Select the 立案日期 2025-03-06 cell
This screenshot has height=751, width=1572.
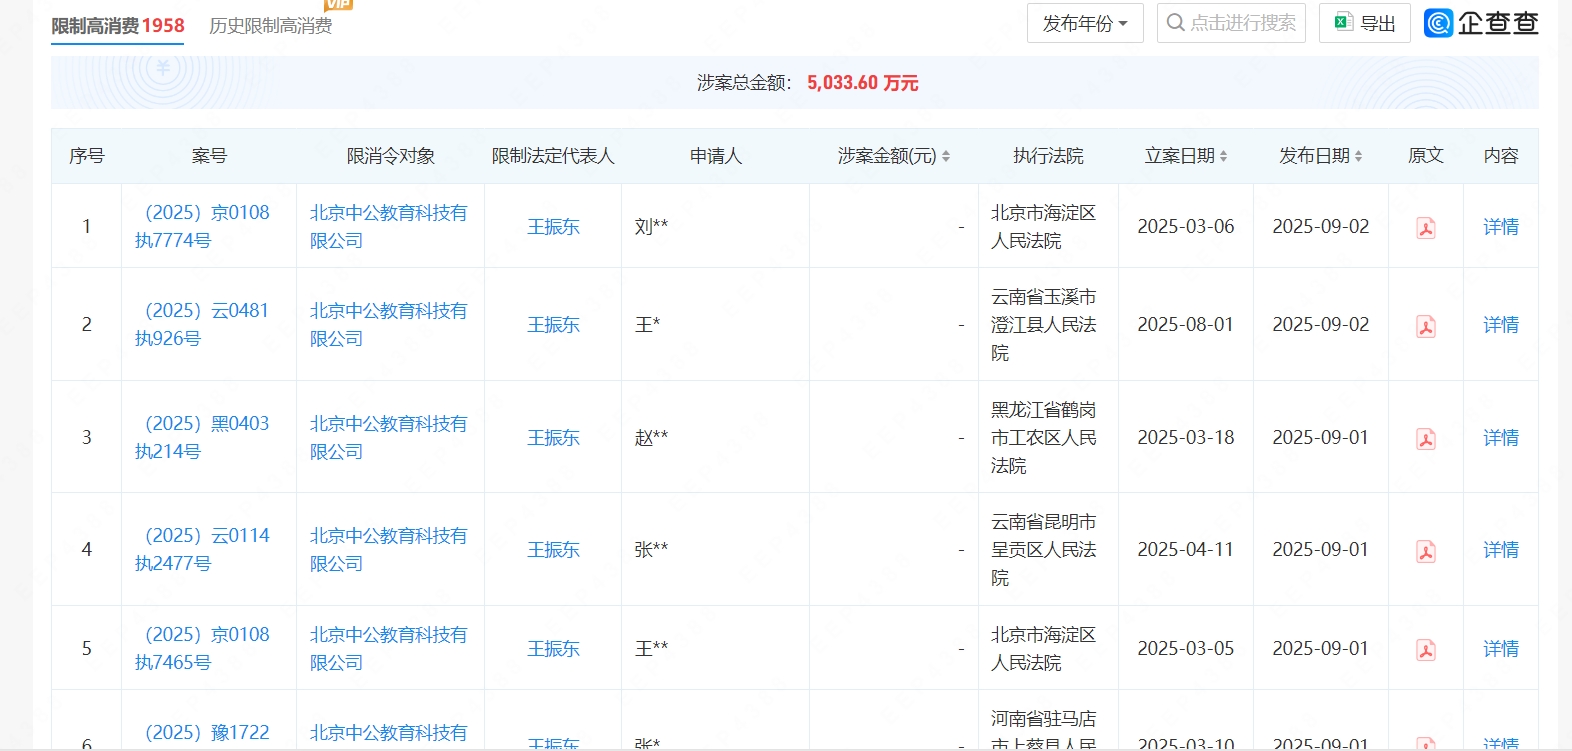pos(1186,227)
